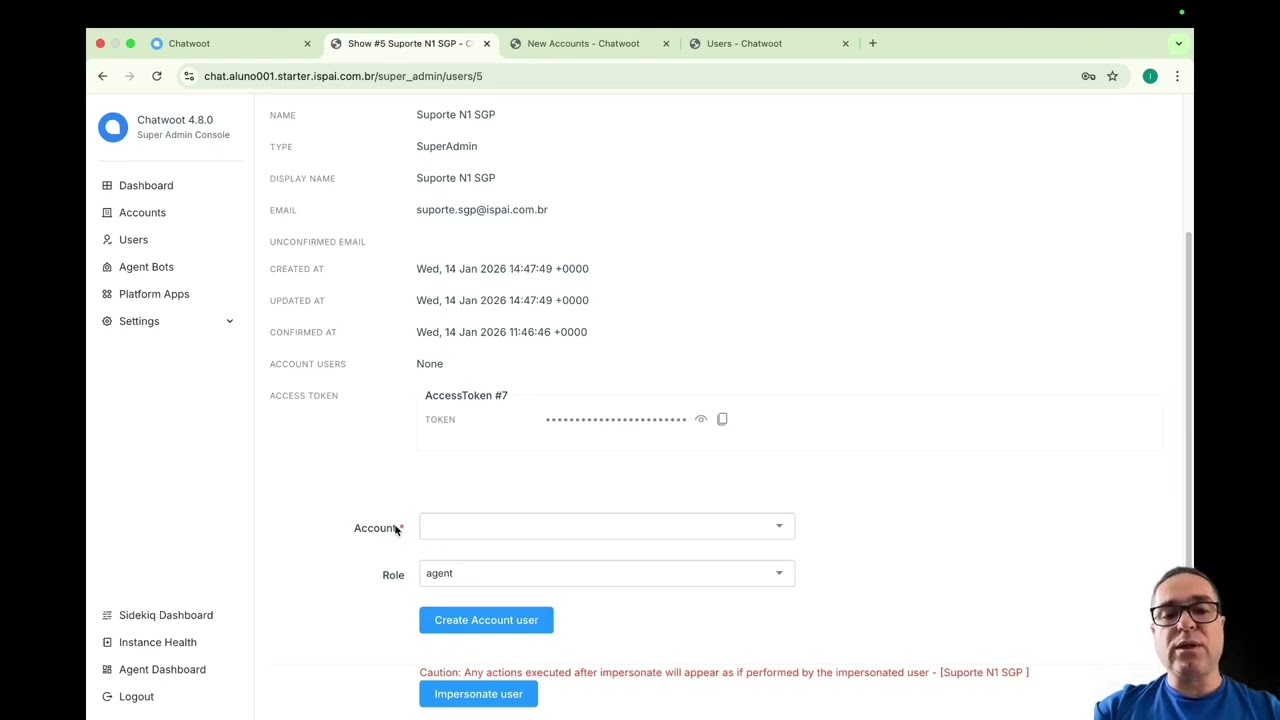Click the SuperAdmin type value
This screenshot has height=720, width=1280.
447,146
